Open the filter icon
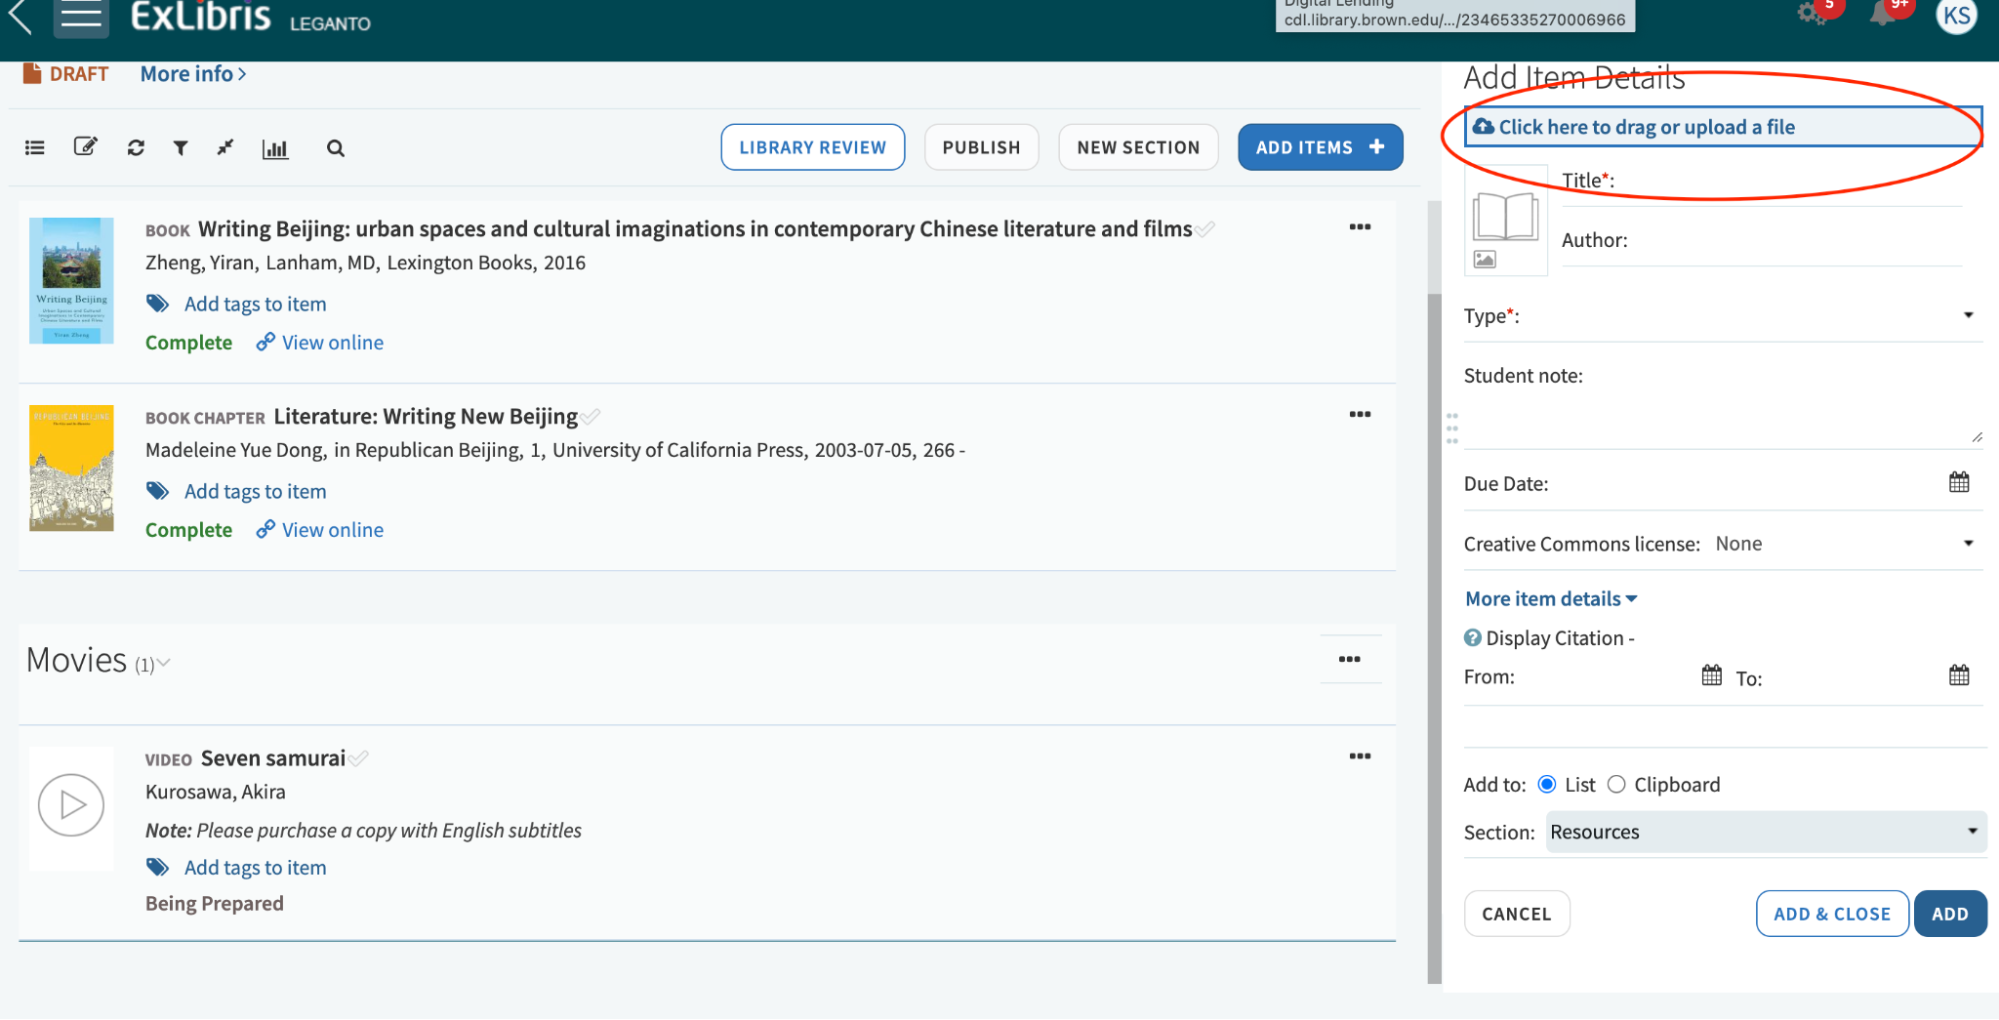 (x=180, y=147)
